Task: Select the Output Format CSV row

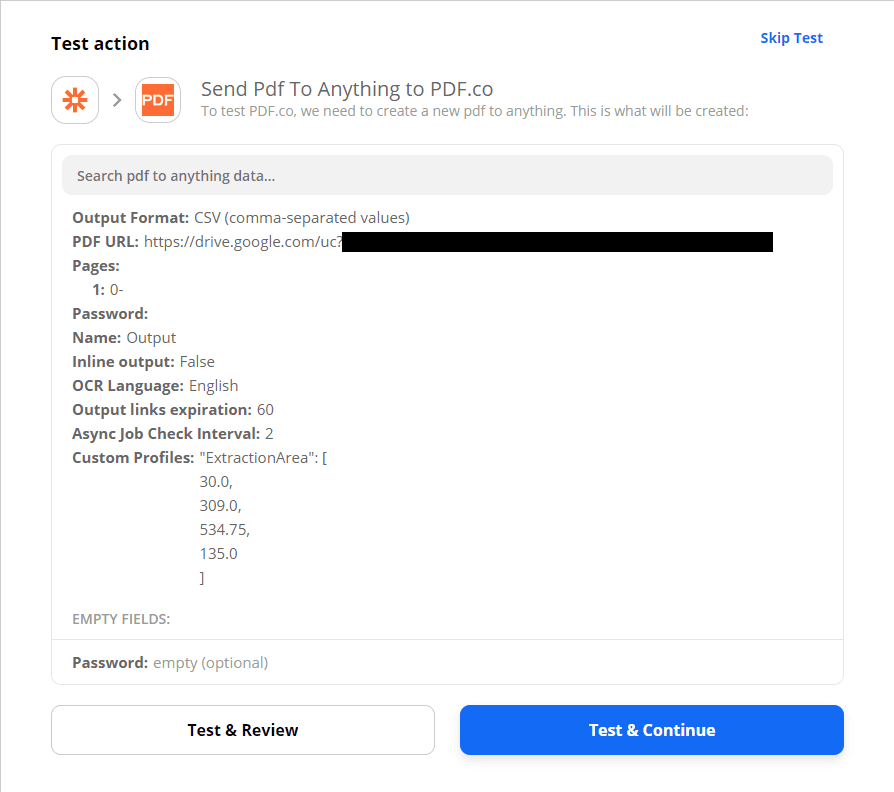Action: click(x=241, y=218)
